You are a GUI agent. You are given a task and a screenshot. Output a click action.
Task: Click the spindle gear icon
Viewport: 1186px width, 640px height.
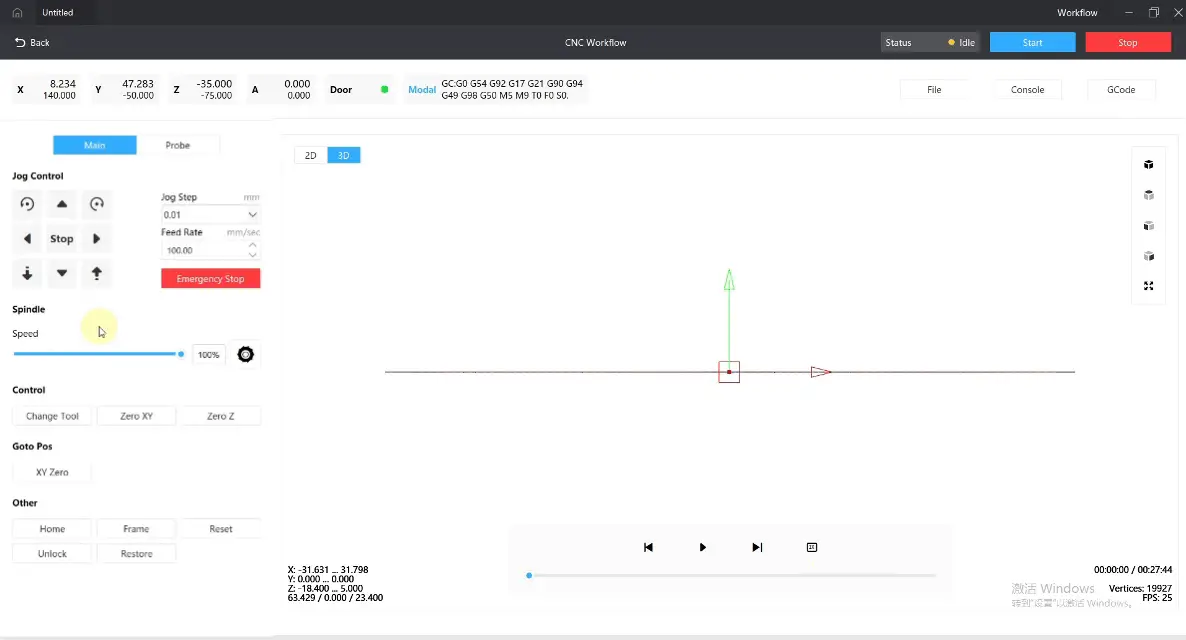click(245, 354)
